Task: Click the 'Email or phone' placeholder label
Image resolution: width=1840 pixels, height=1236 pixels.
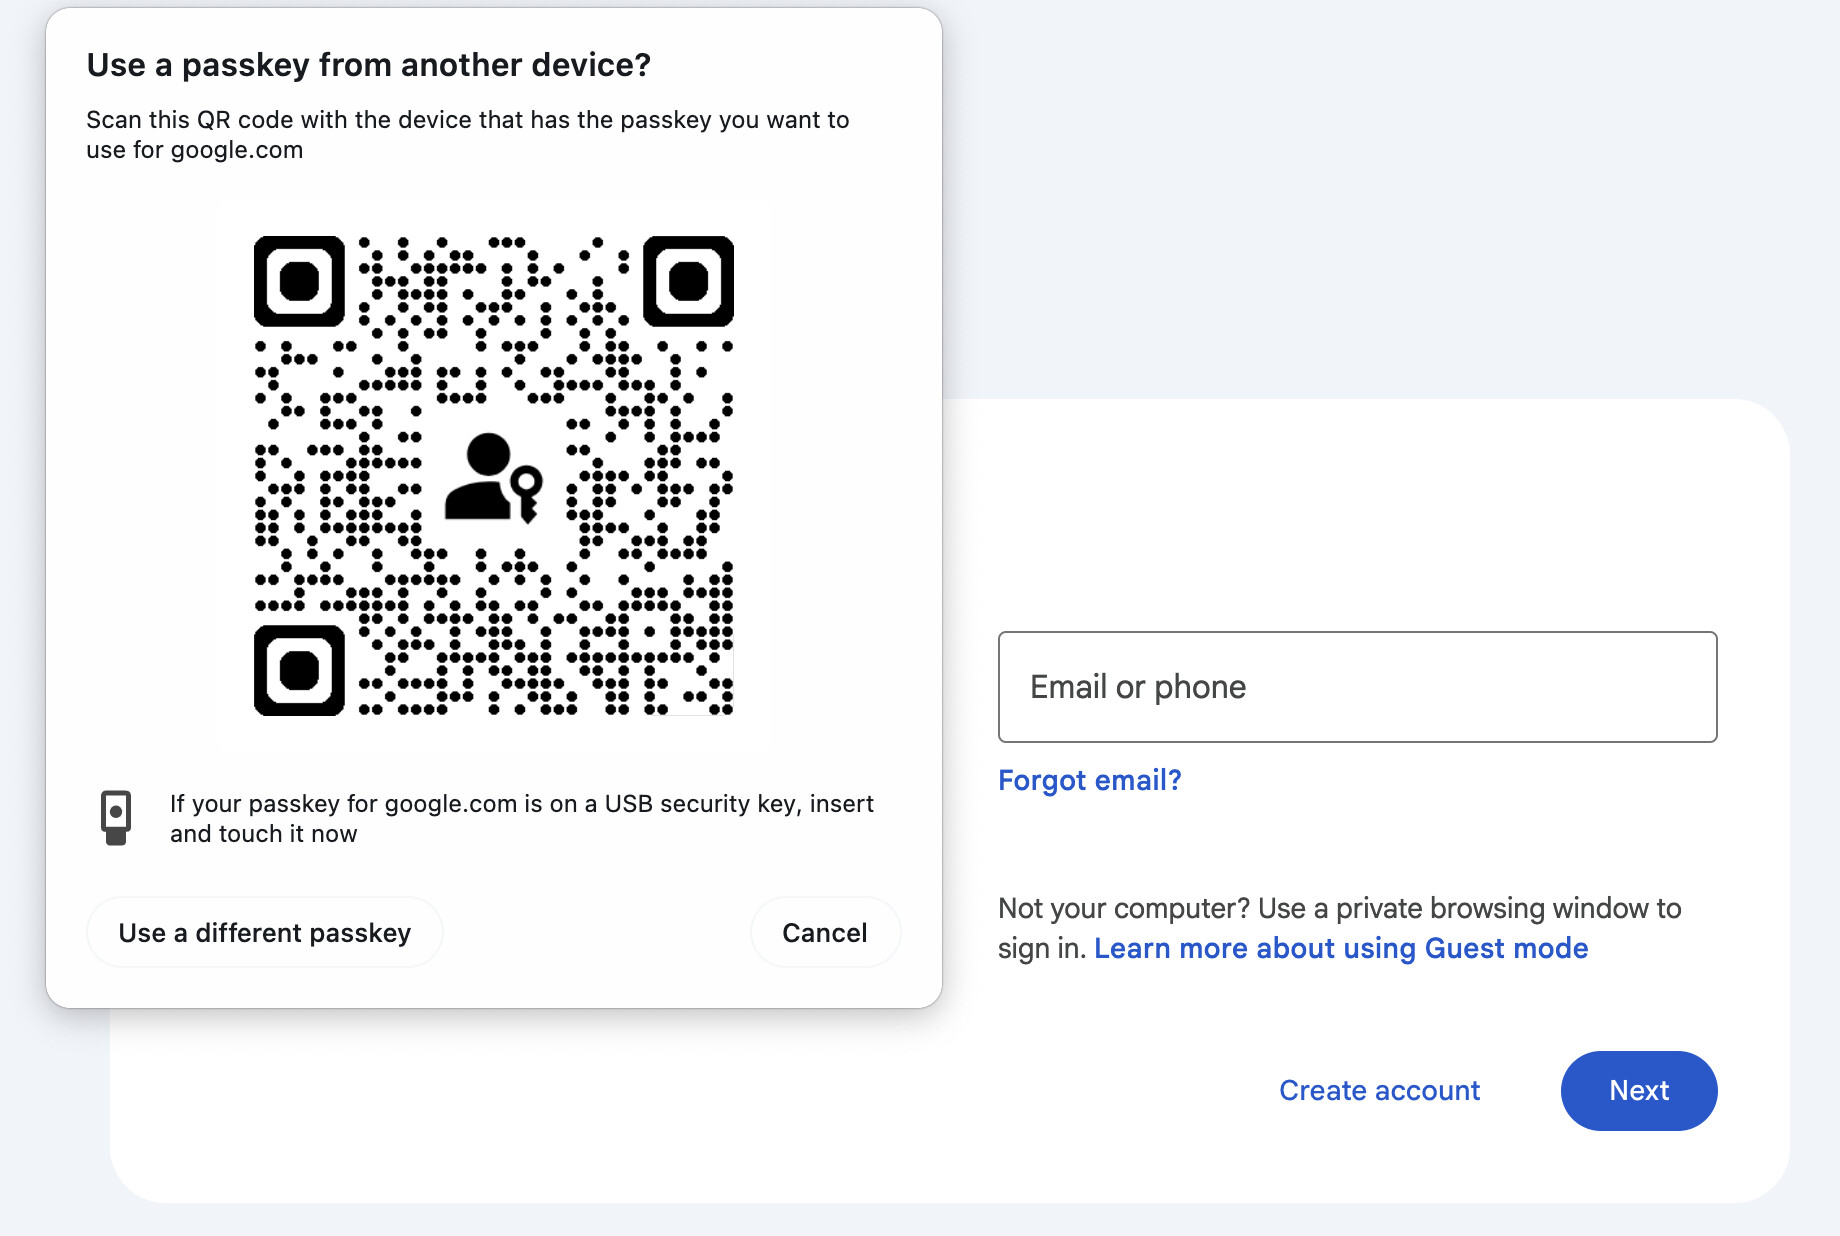Action: [x=1138, y=687]
